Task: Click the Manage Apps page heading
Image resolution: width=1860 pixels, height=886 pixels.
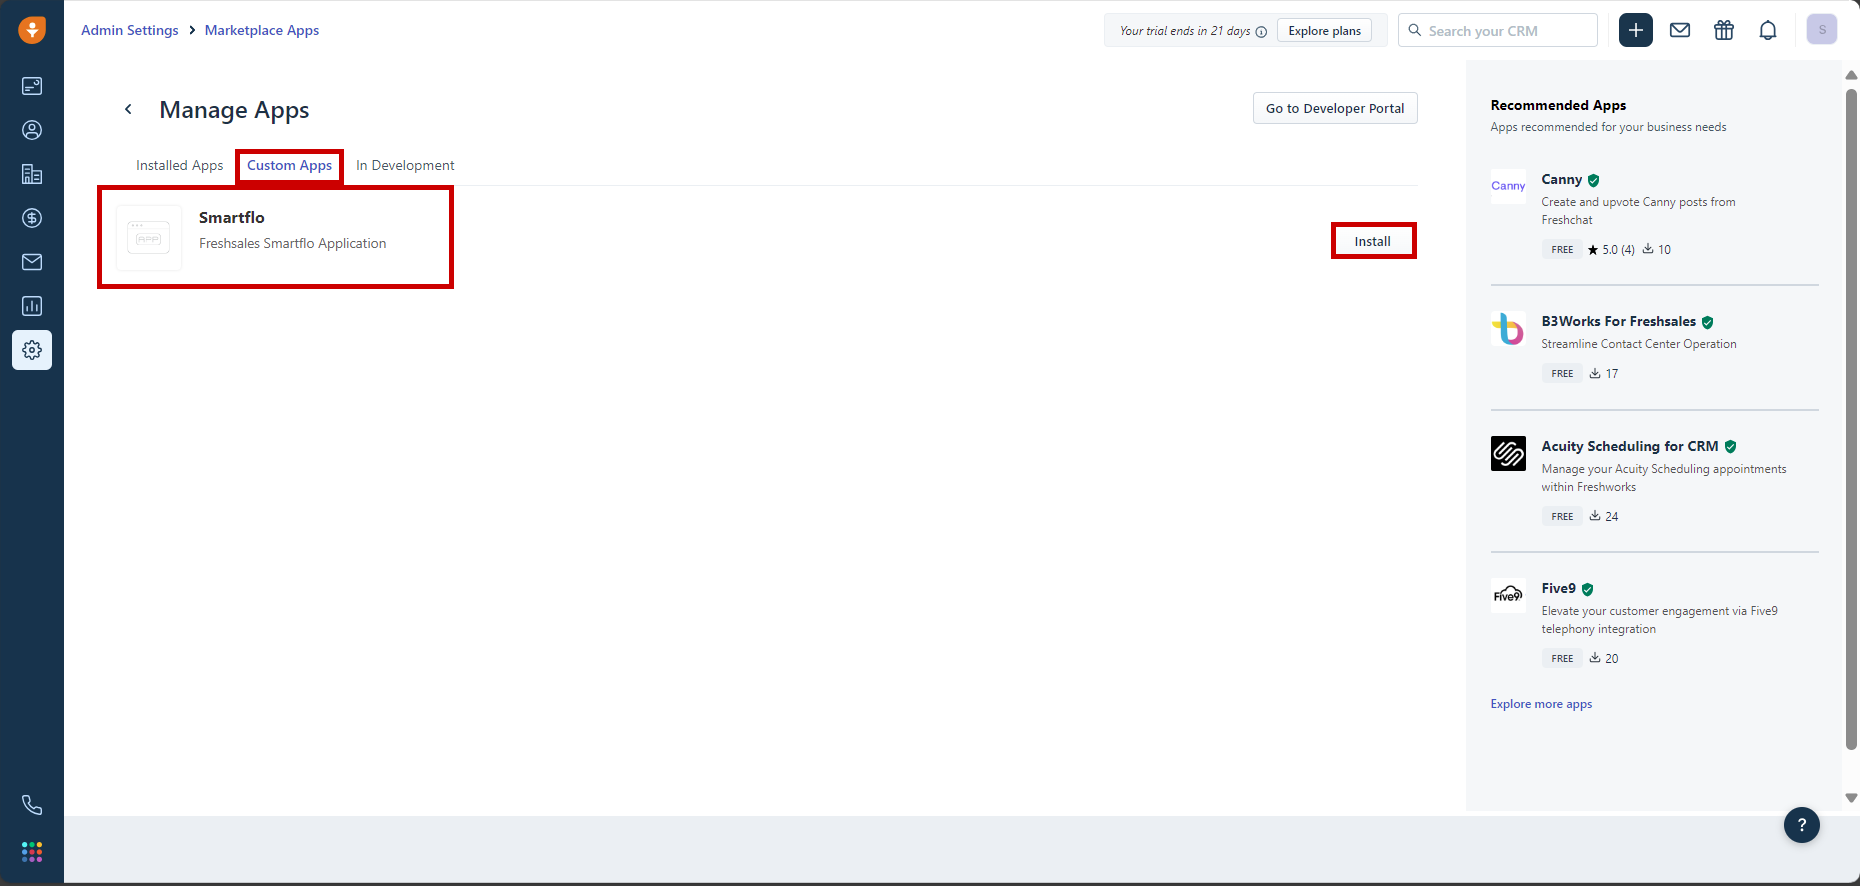Action: (234, 110)
